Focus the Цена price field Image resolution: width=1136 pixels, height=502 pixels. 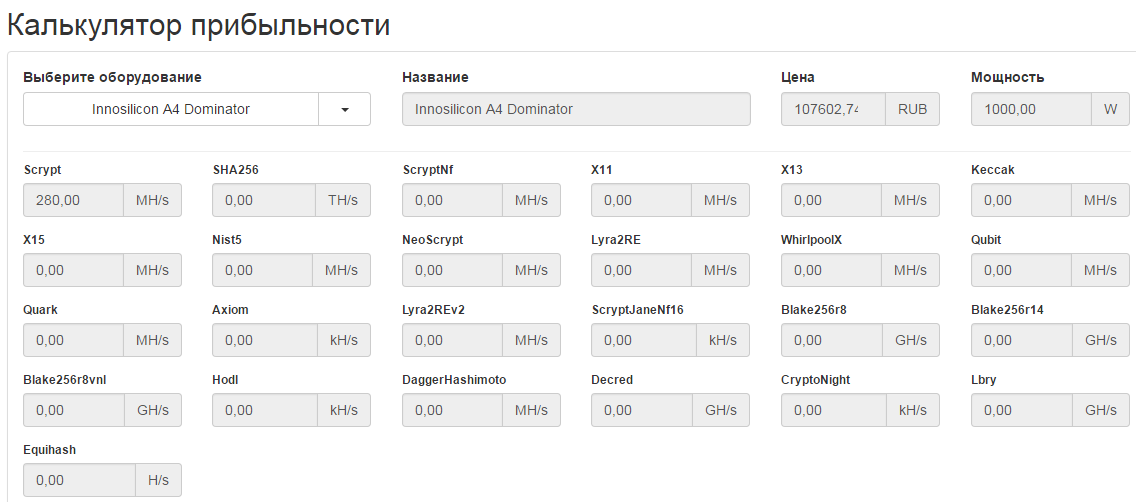point(833,109)
